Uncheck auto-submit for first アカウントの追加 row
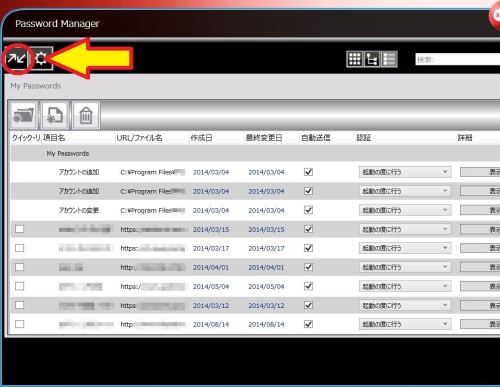Image resolution: width=500 pixels, height=387 pixels. pos(309,172)
